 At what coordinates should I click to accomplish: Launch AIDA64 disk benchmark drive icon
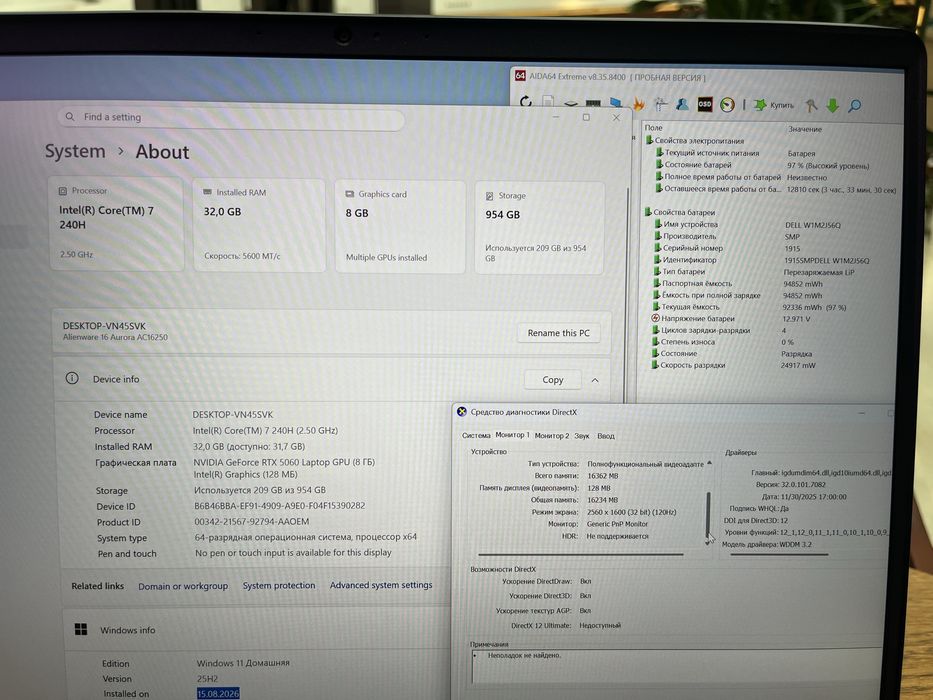point(571,104)
